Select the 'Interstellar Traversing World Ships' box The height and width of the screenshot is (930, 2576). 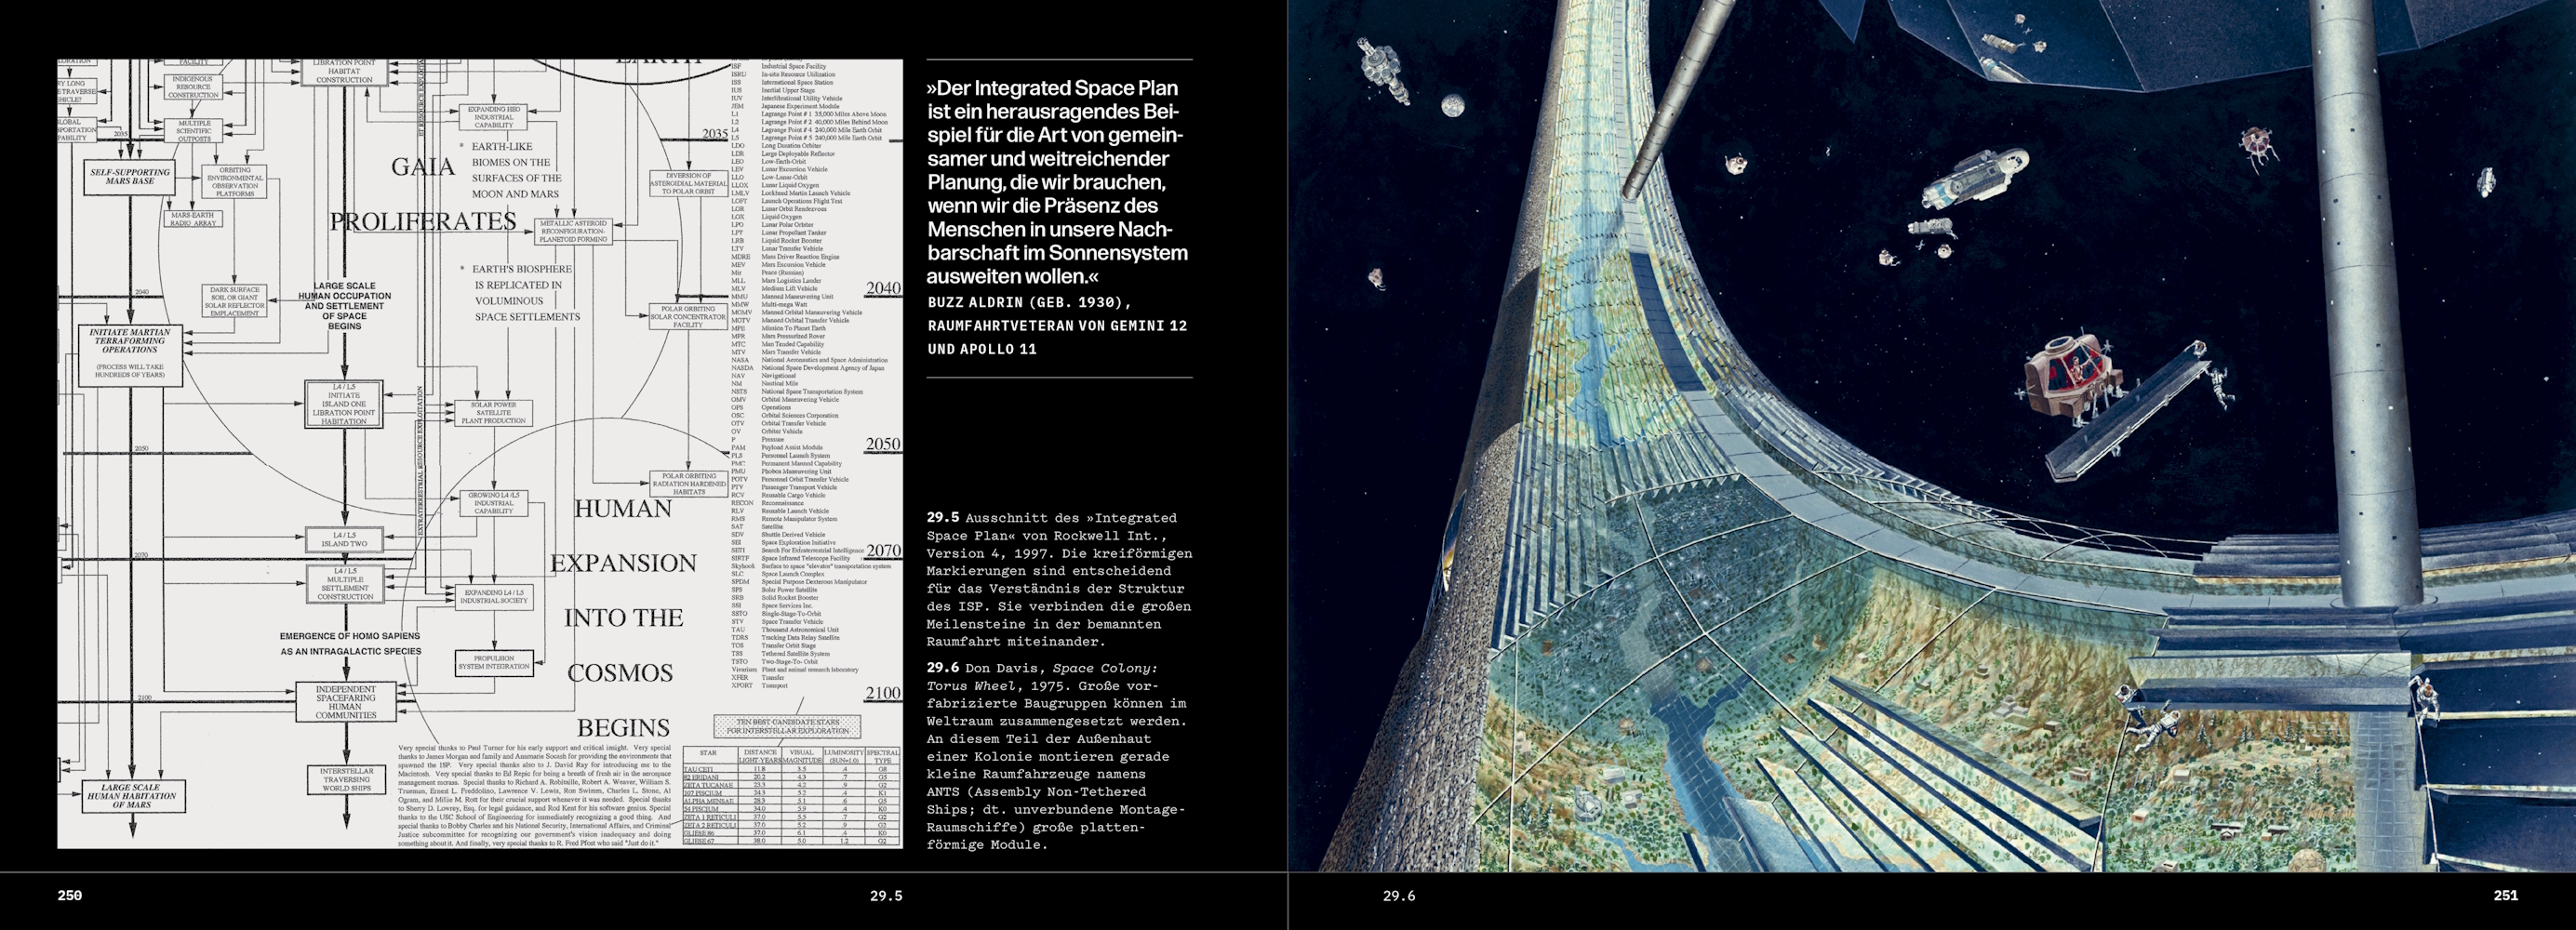(x=346, y=779)
